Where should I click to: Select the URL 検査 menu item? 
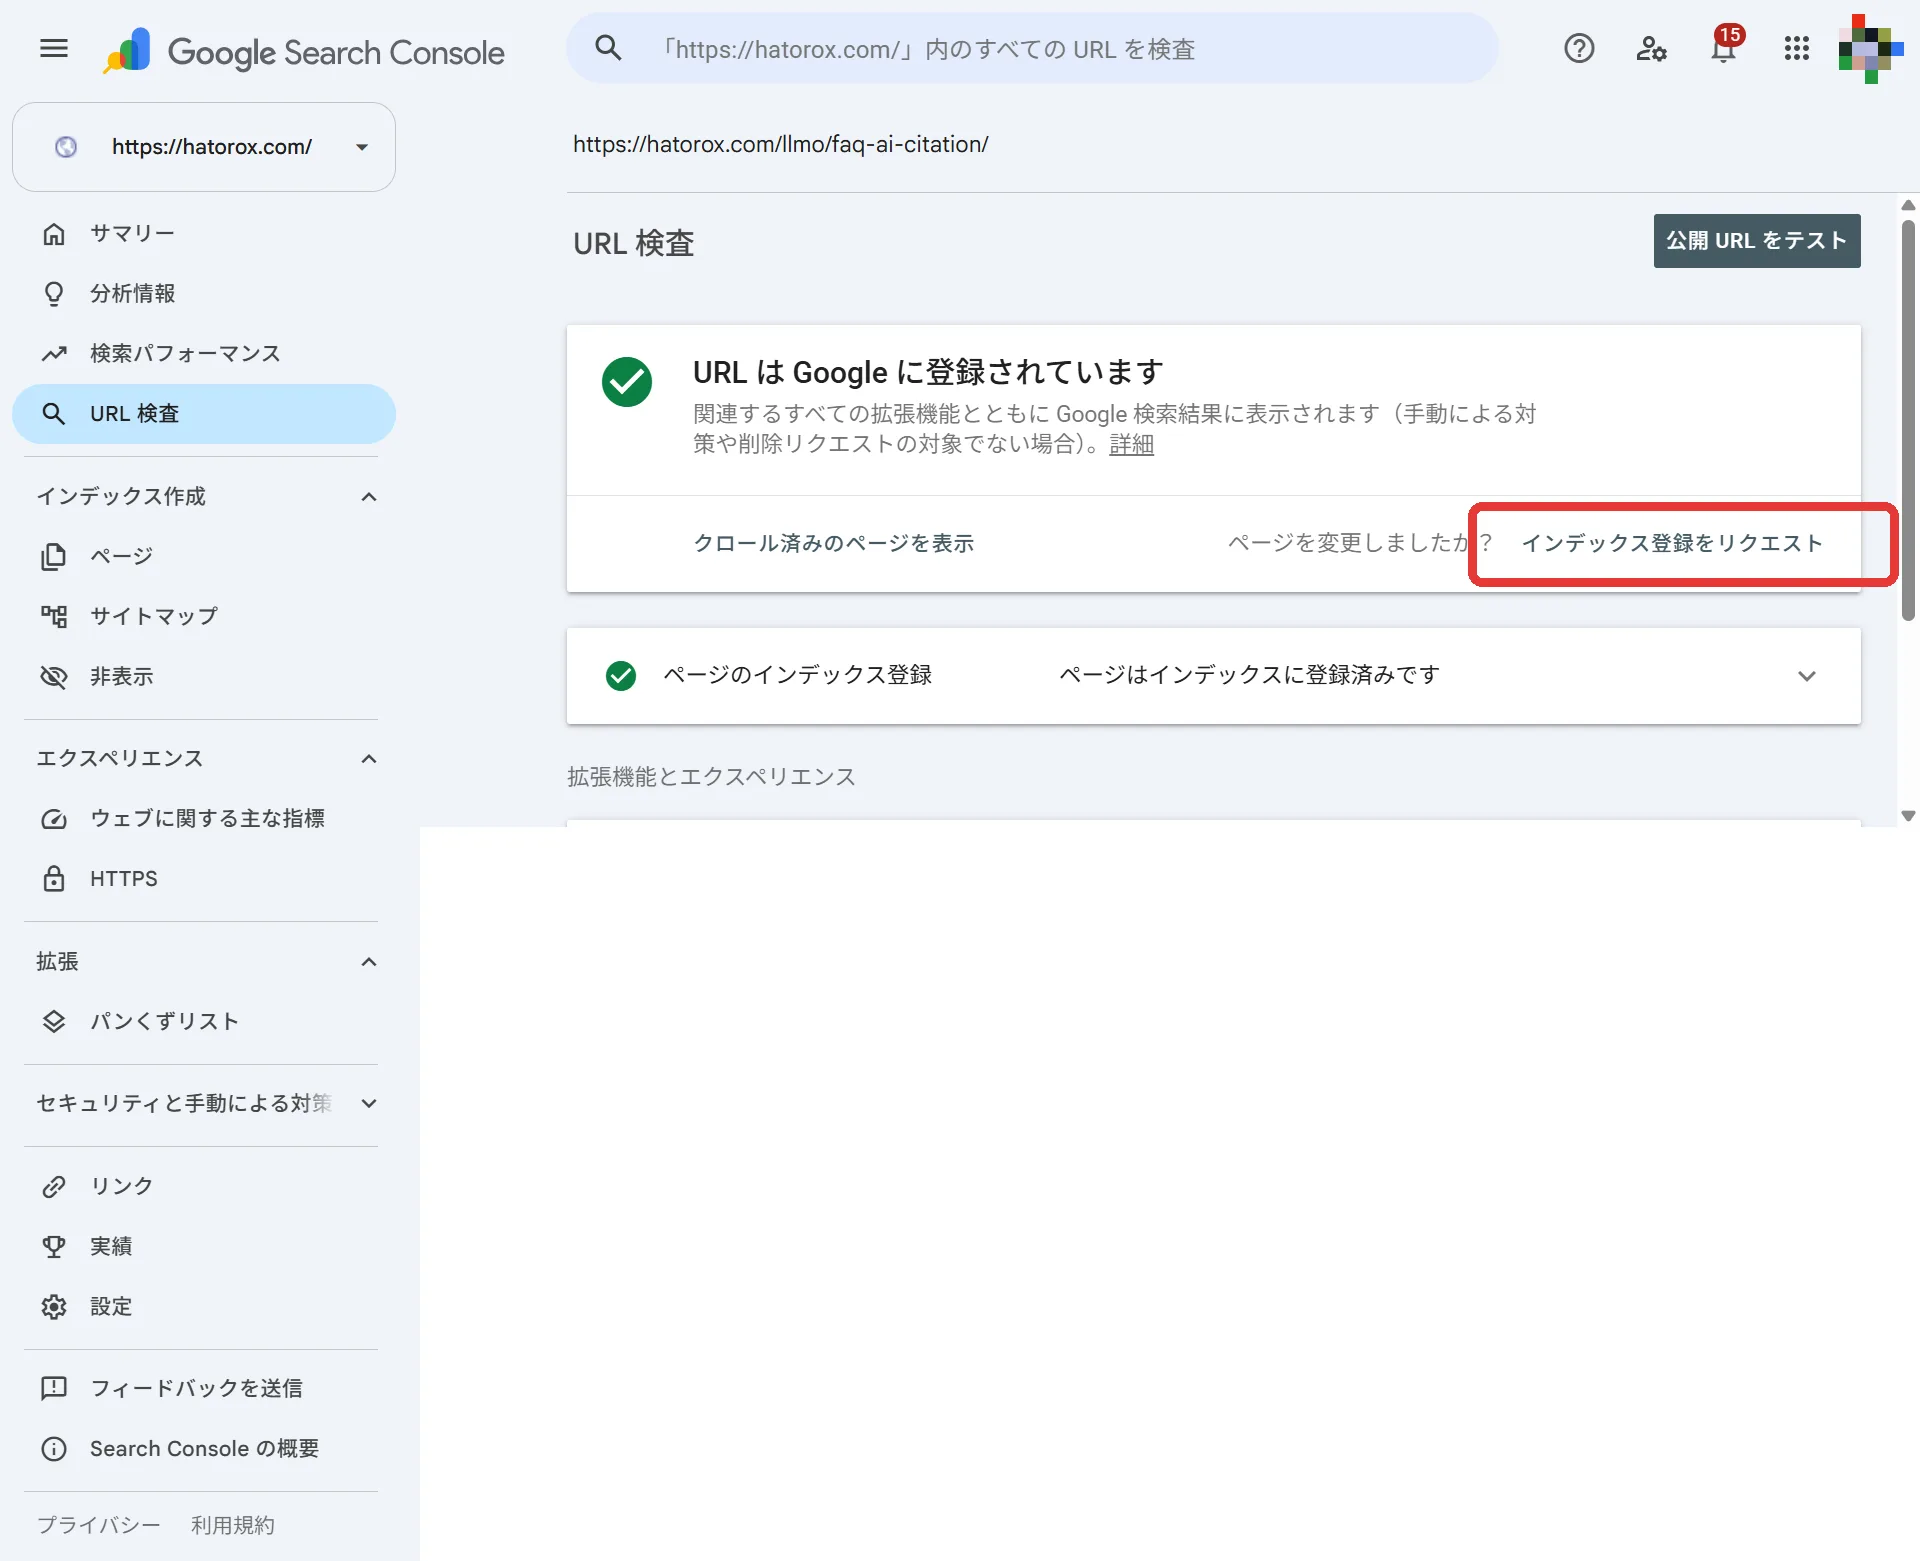point(204,414)
